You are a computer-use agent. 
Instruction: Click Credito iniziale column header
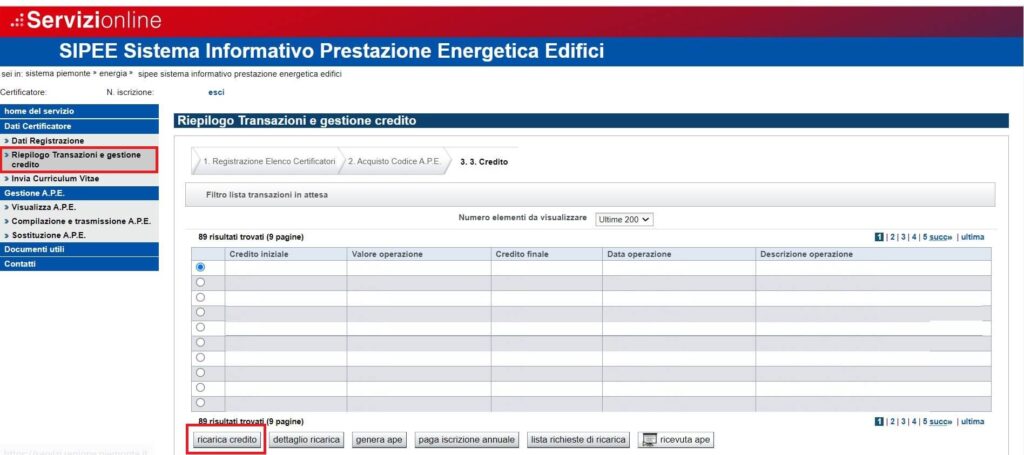[x=285, y=254]
